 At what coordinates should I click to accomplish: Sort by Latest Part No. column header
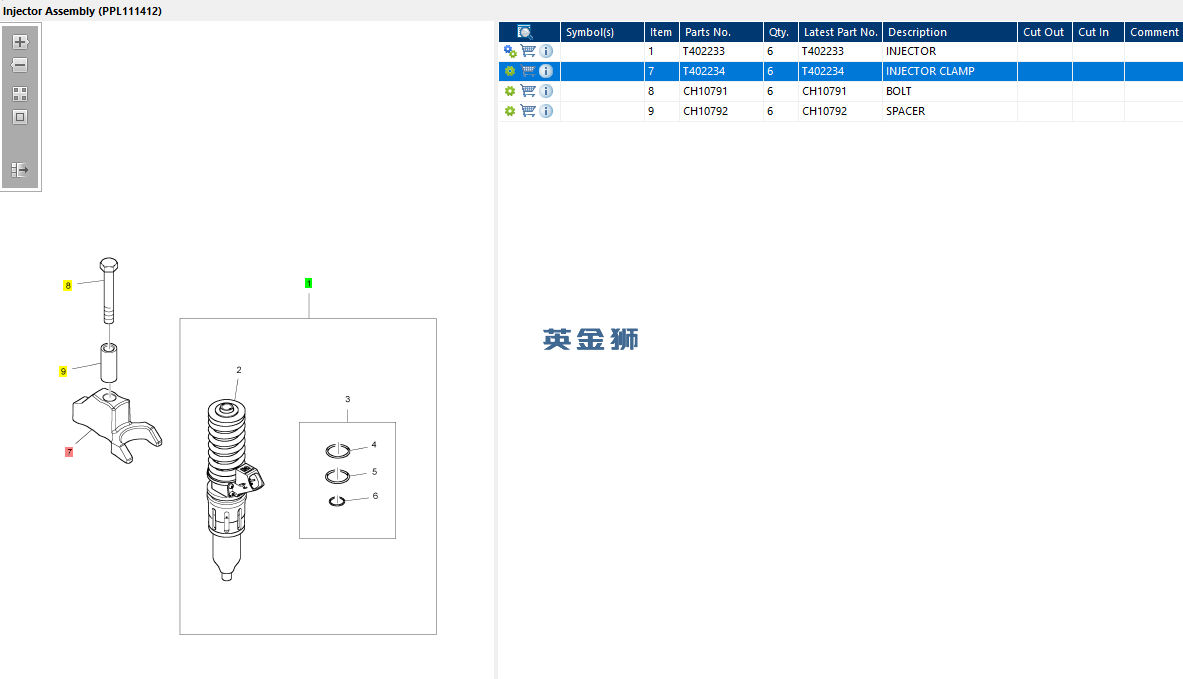840,32
